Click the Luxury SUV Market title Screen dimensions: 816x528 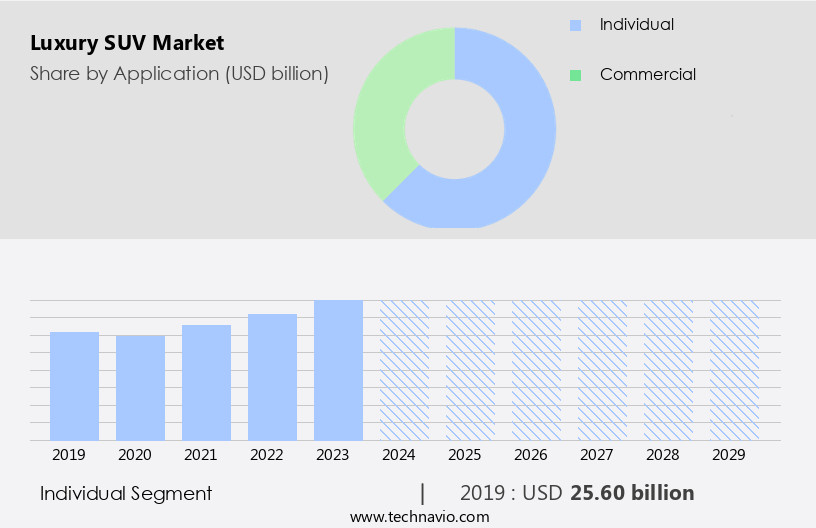[x=127, y=43]
